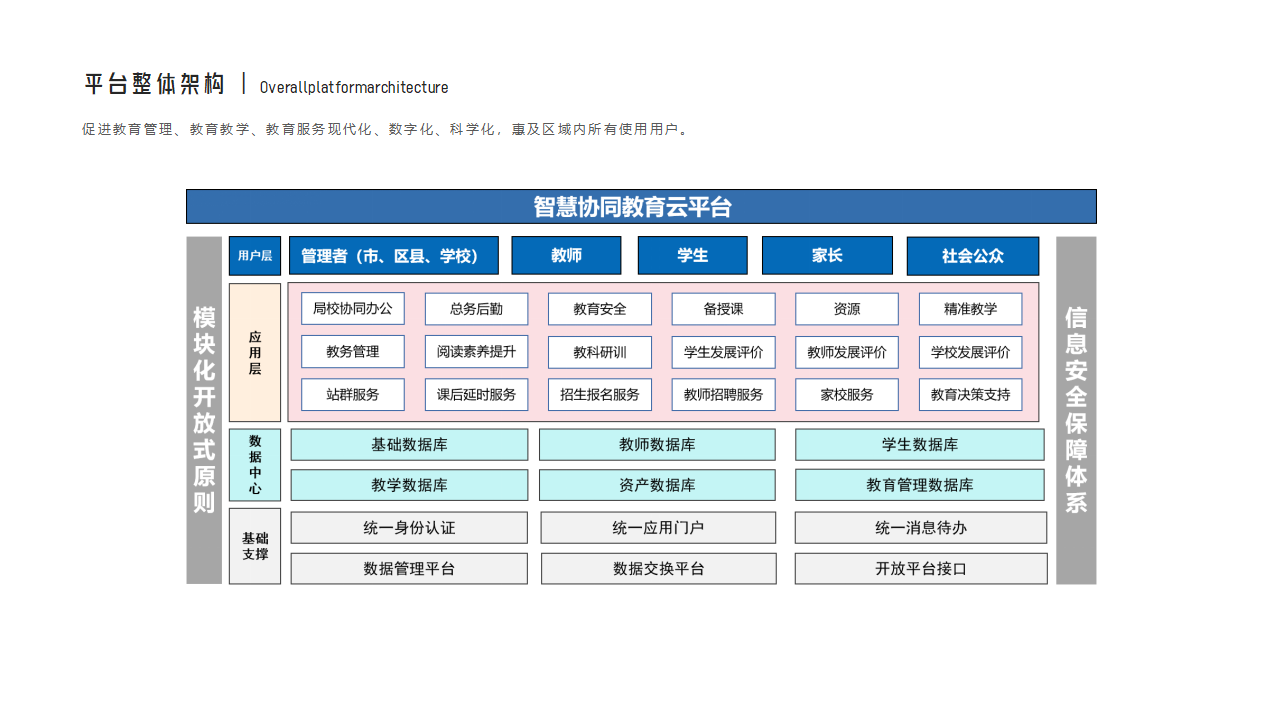Select the 阅读素养提升 box

pos(476,352)
